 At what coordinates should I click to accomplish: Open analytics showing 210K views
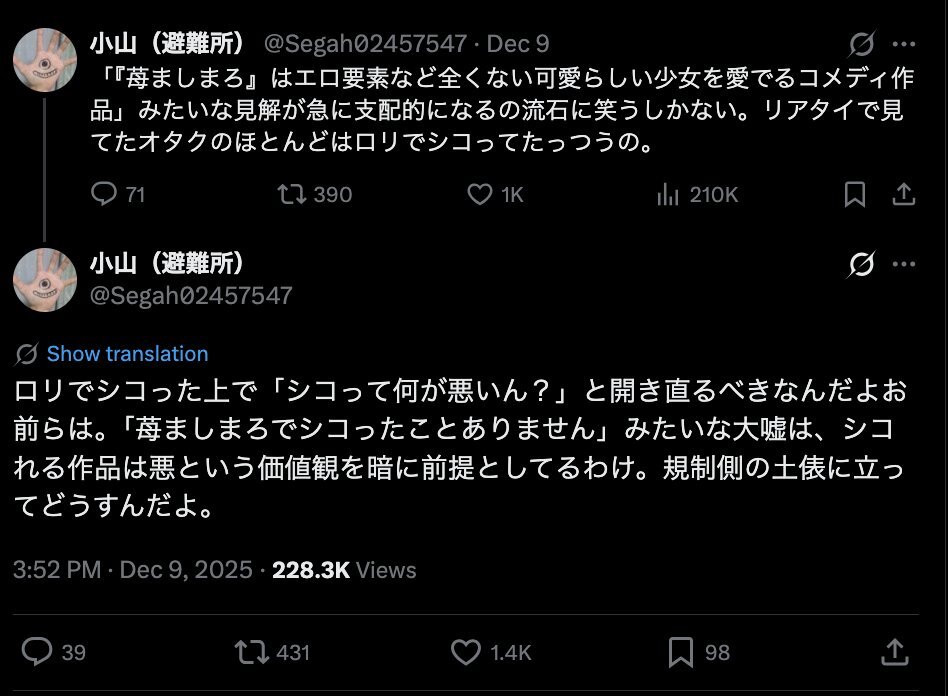point(668,194)
